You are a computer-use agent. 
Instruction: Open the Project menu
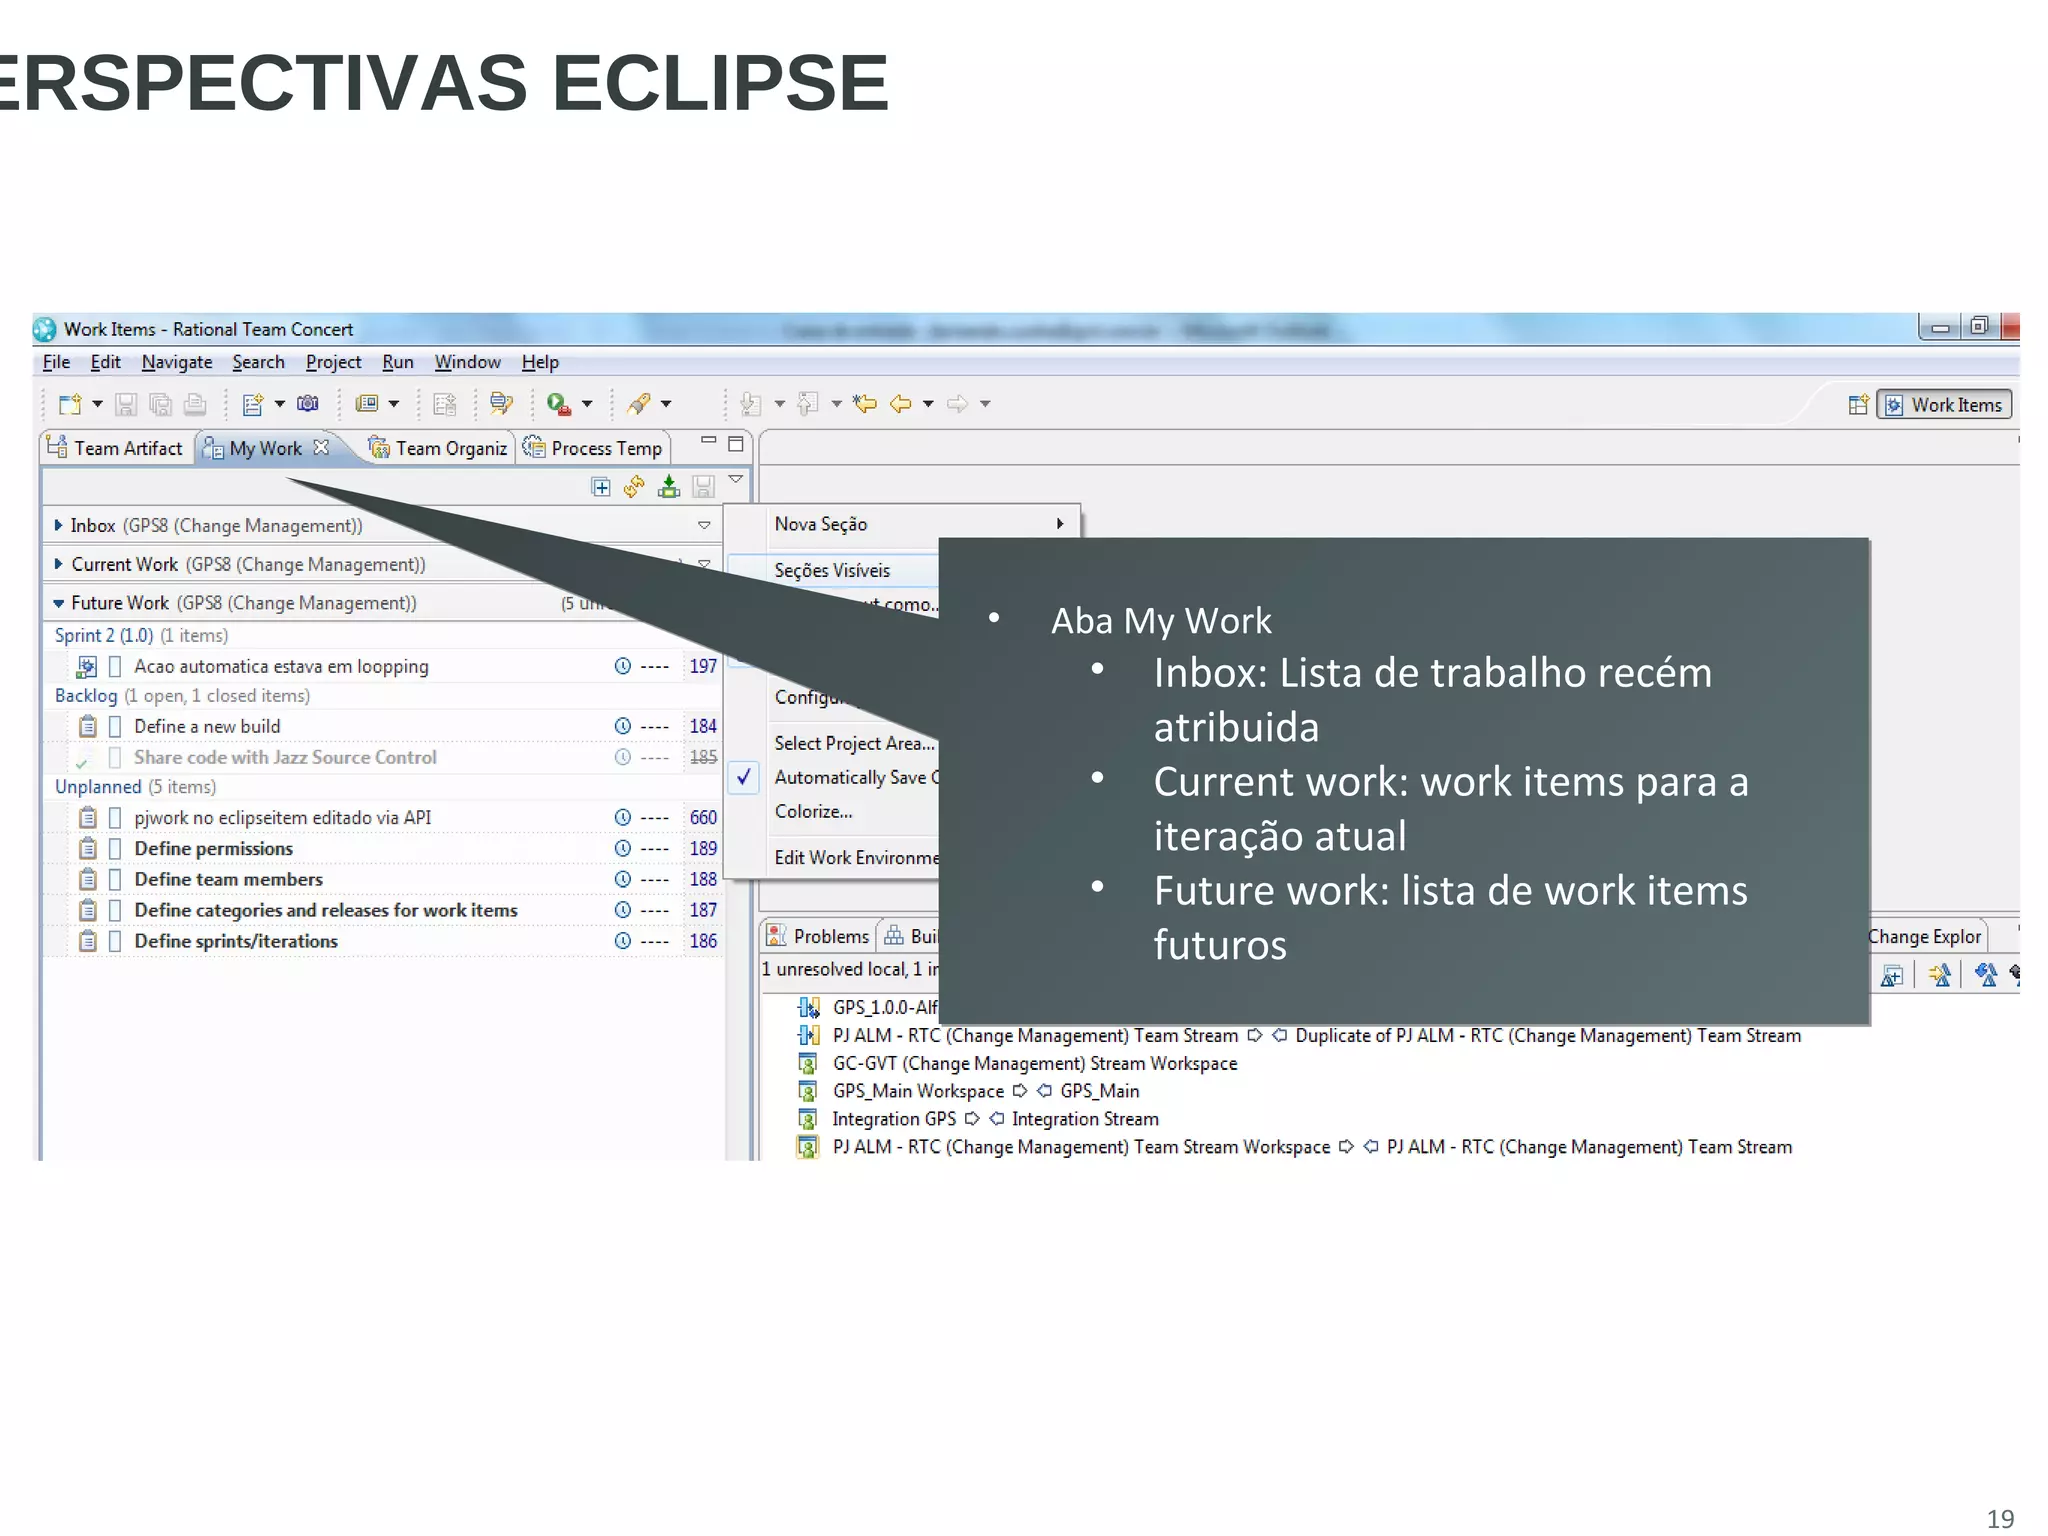coord(333,362)
